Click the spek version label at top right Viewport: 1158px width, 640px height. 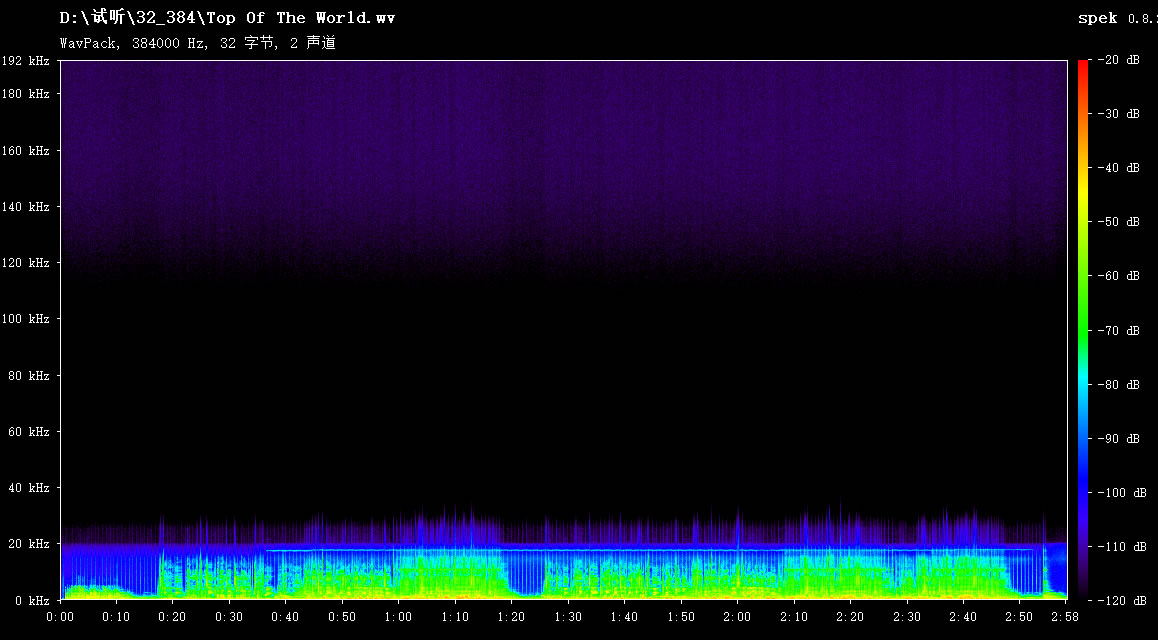[1116, 18]
